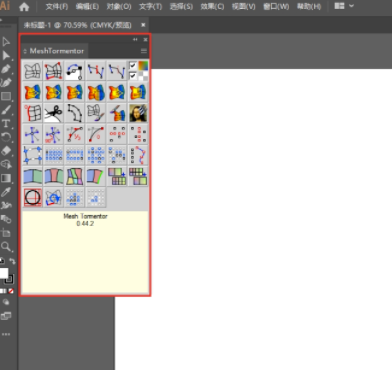Screen dimensions: 392x370
Task: Select the Eraser tool
Action: click(6, 151)
